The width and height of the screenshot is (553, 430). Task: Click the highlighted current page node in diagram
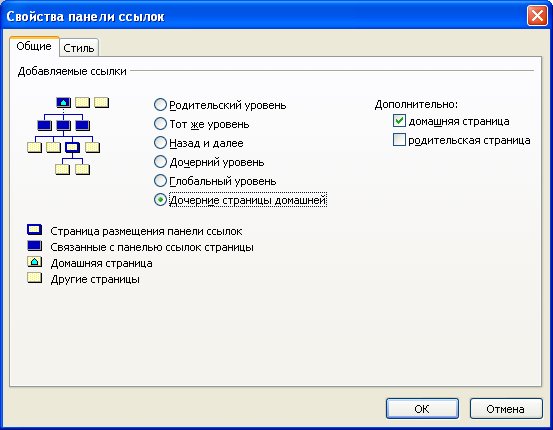pyautogui.click(x=72, y=147)
